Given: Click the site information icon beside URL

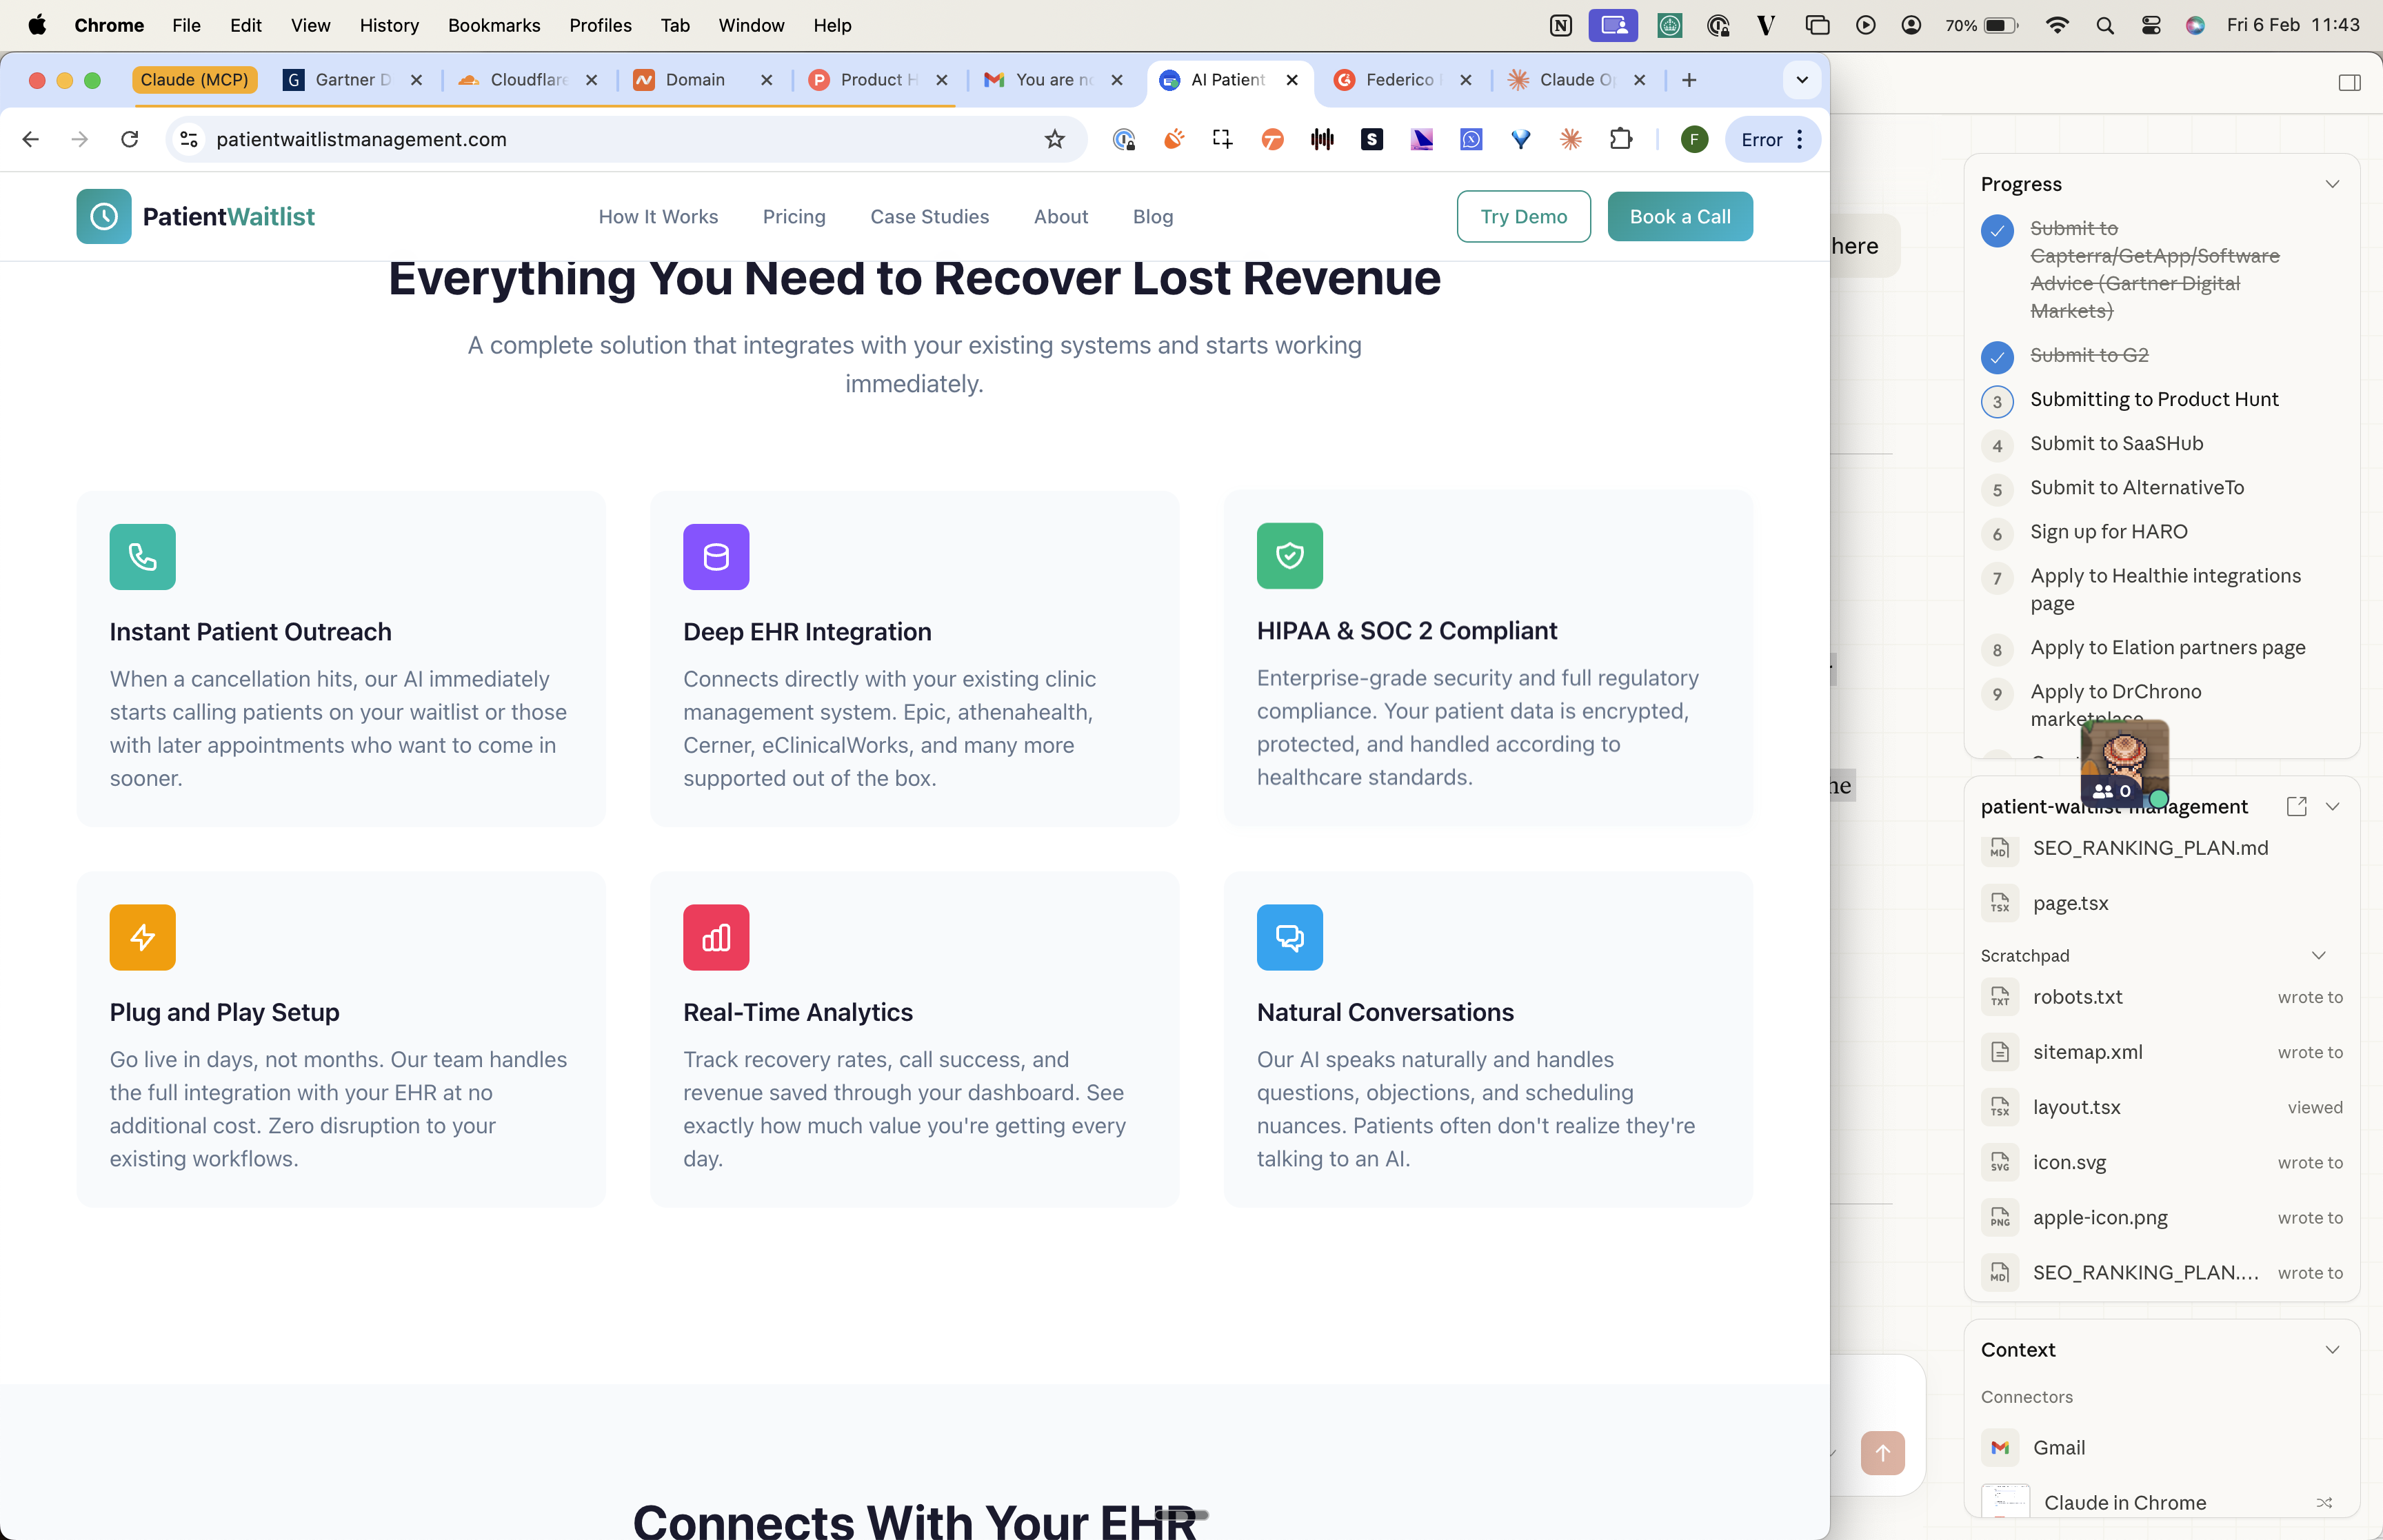Looking at the screenshot, I should [189, 139].
